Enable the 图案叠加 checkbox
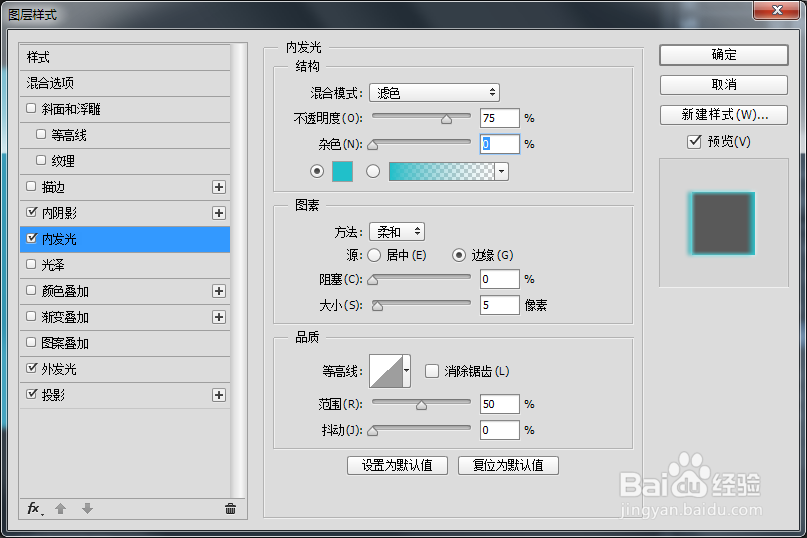The height and width of the screenshot is (538, 807). pos(31,342)
